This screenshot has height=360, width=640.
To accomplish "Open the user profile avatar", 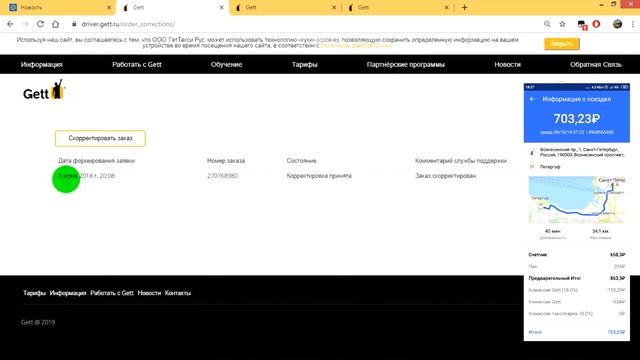I will (x=617, y=24).
